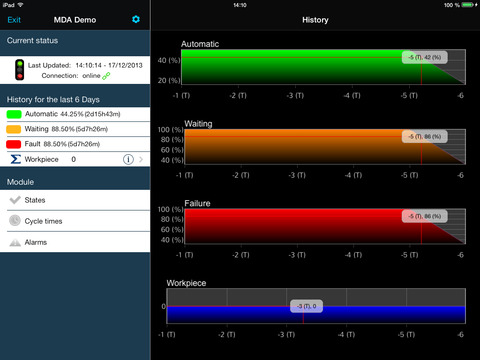Open the States module
This screenshot has height=360, width=480.
75,200
